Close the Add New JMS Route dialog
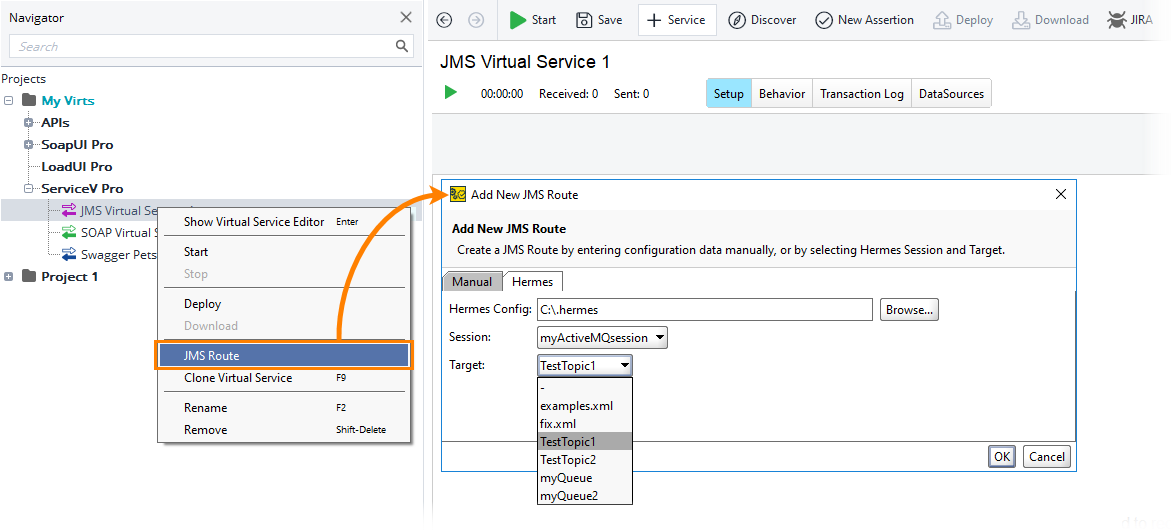Screen dimensions: 1172x531 (1060, 194)
